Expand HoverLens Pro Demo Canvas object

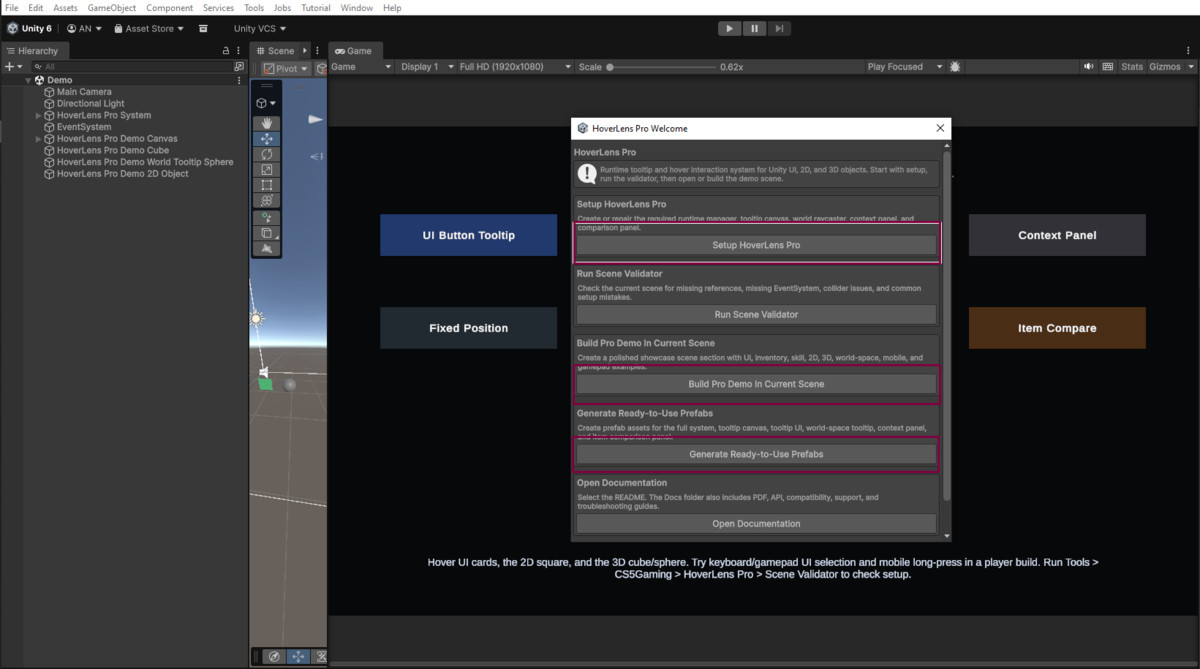coord(39,139)
